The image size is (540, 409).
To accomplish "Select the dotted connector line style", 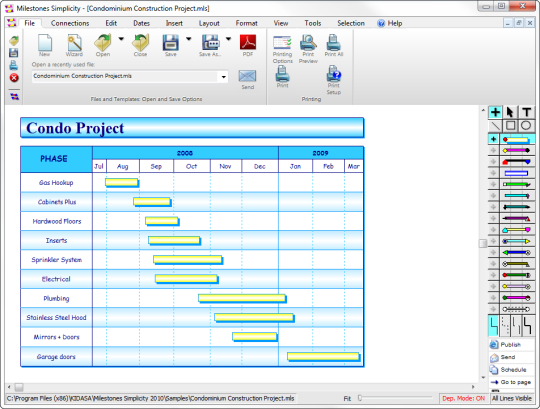I will (505, 325).
